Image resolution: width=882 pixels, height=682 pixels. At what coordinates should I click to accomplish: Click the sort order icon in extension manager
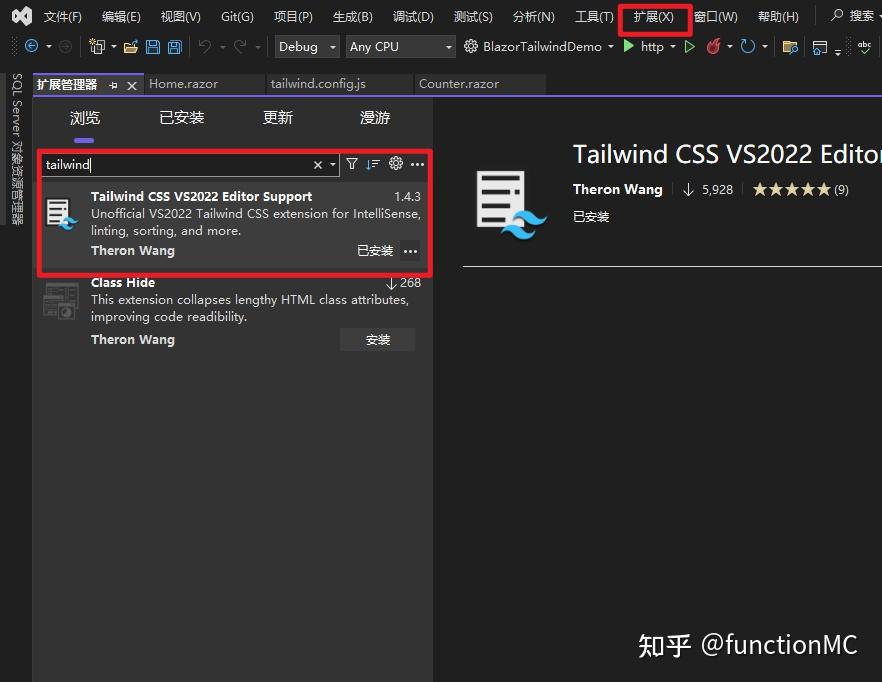[x=372, y=164]
